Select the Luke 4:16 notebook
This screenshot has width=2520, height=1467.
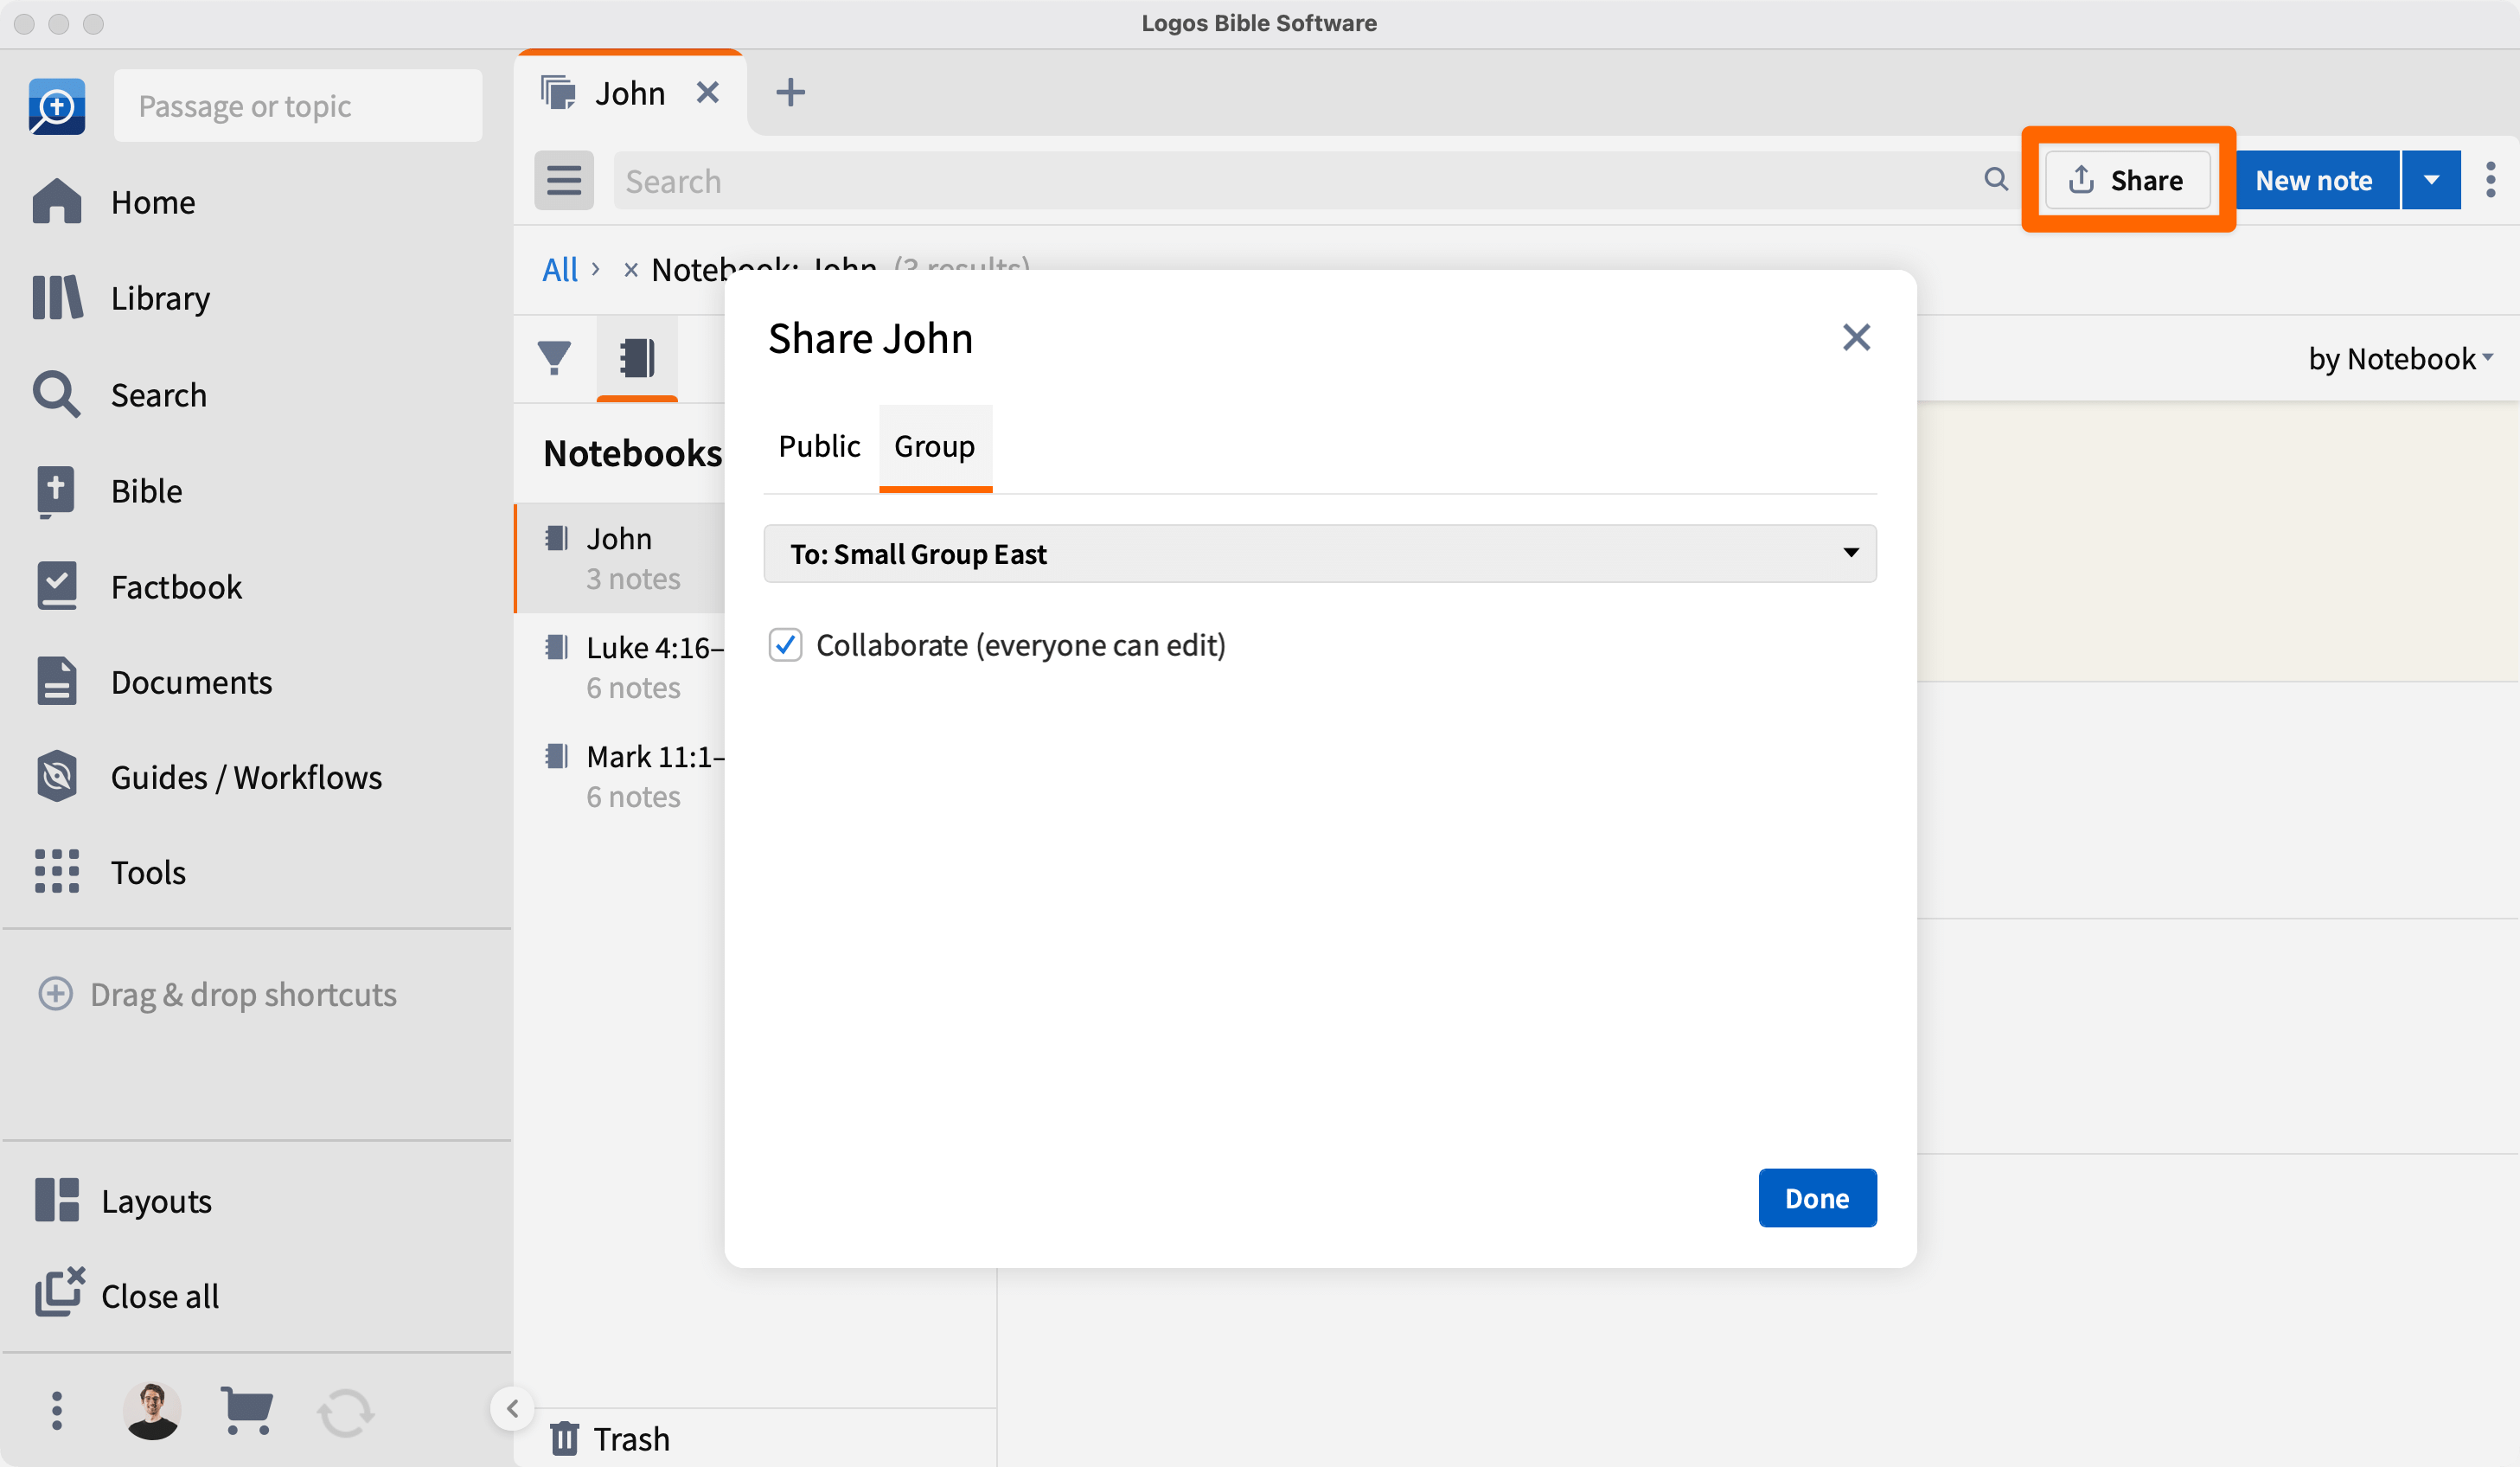[620, 667]
